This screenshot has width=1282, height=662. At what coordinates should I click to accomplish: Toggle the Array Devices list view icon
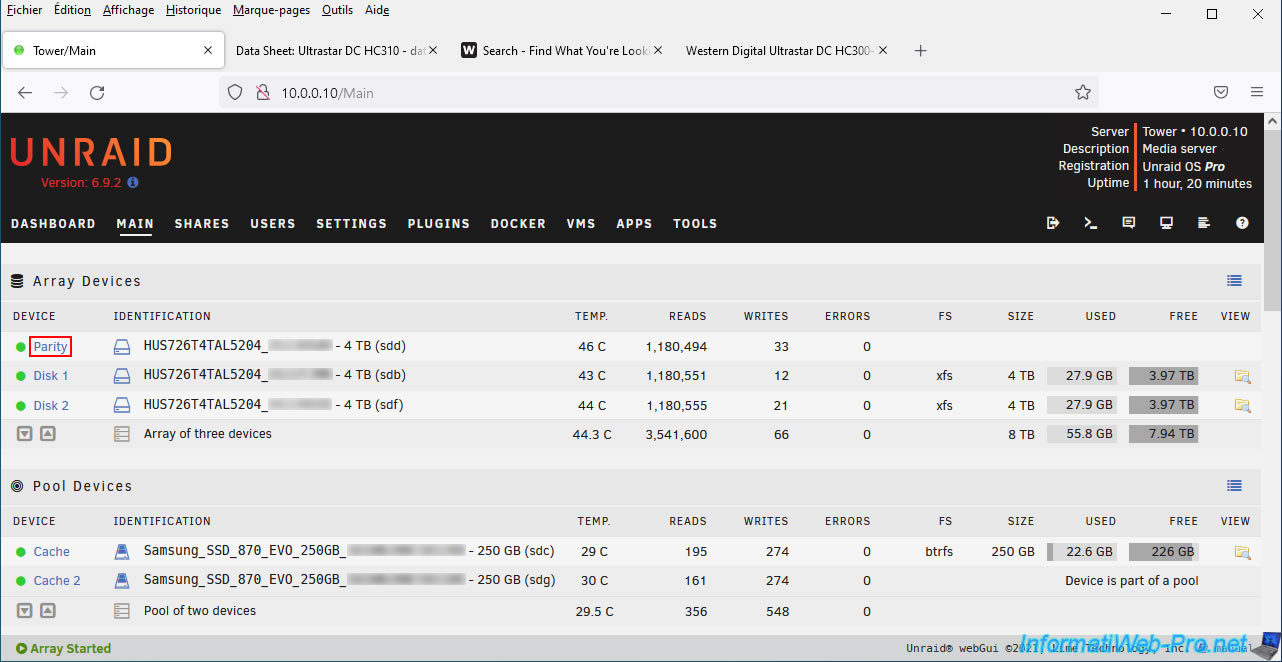coord(1234,281)
